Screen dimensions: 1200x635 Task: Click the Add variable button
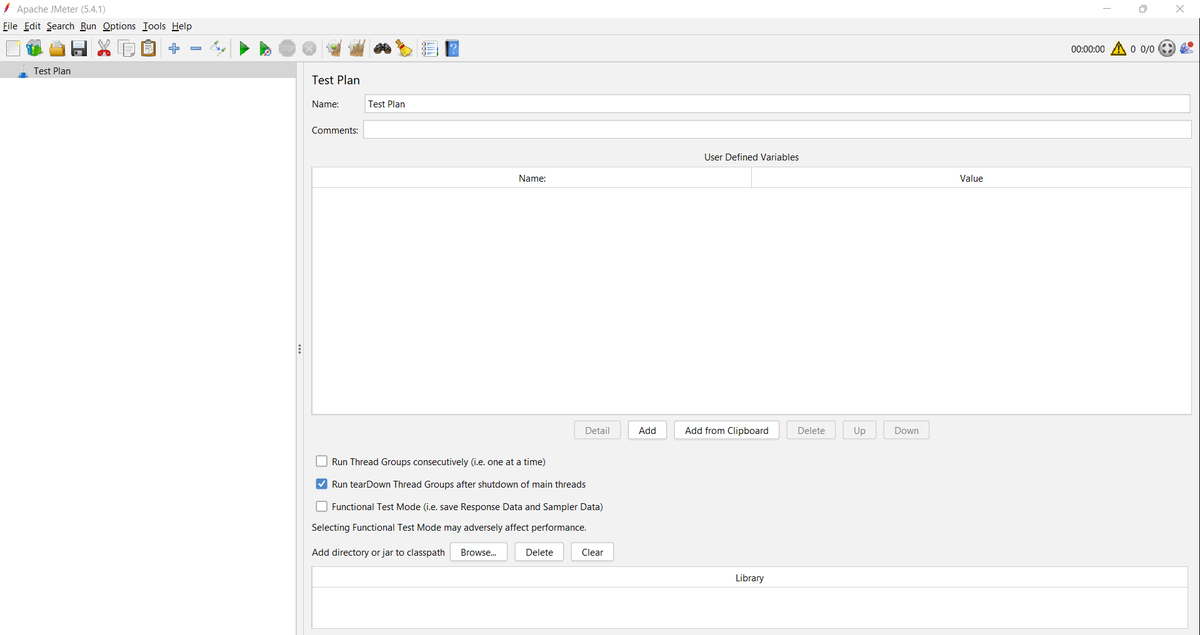[x=647, y=430]
